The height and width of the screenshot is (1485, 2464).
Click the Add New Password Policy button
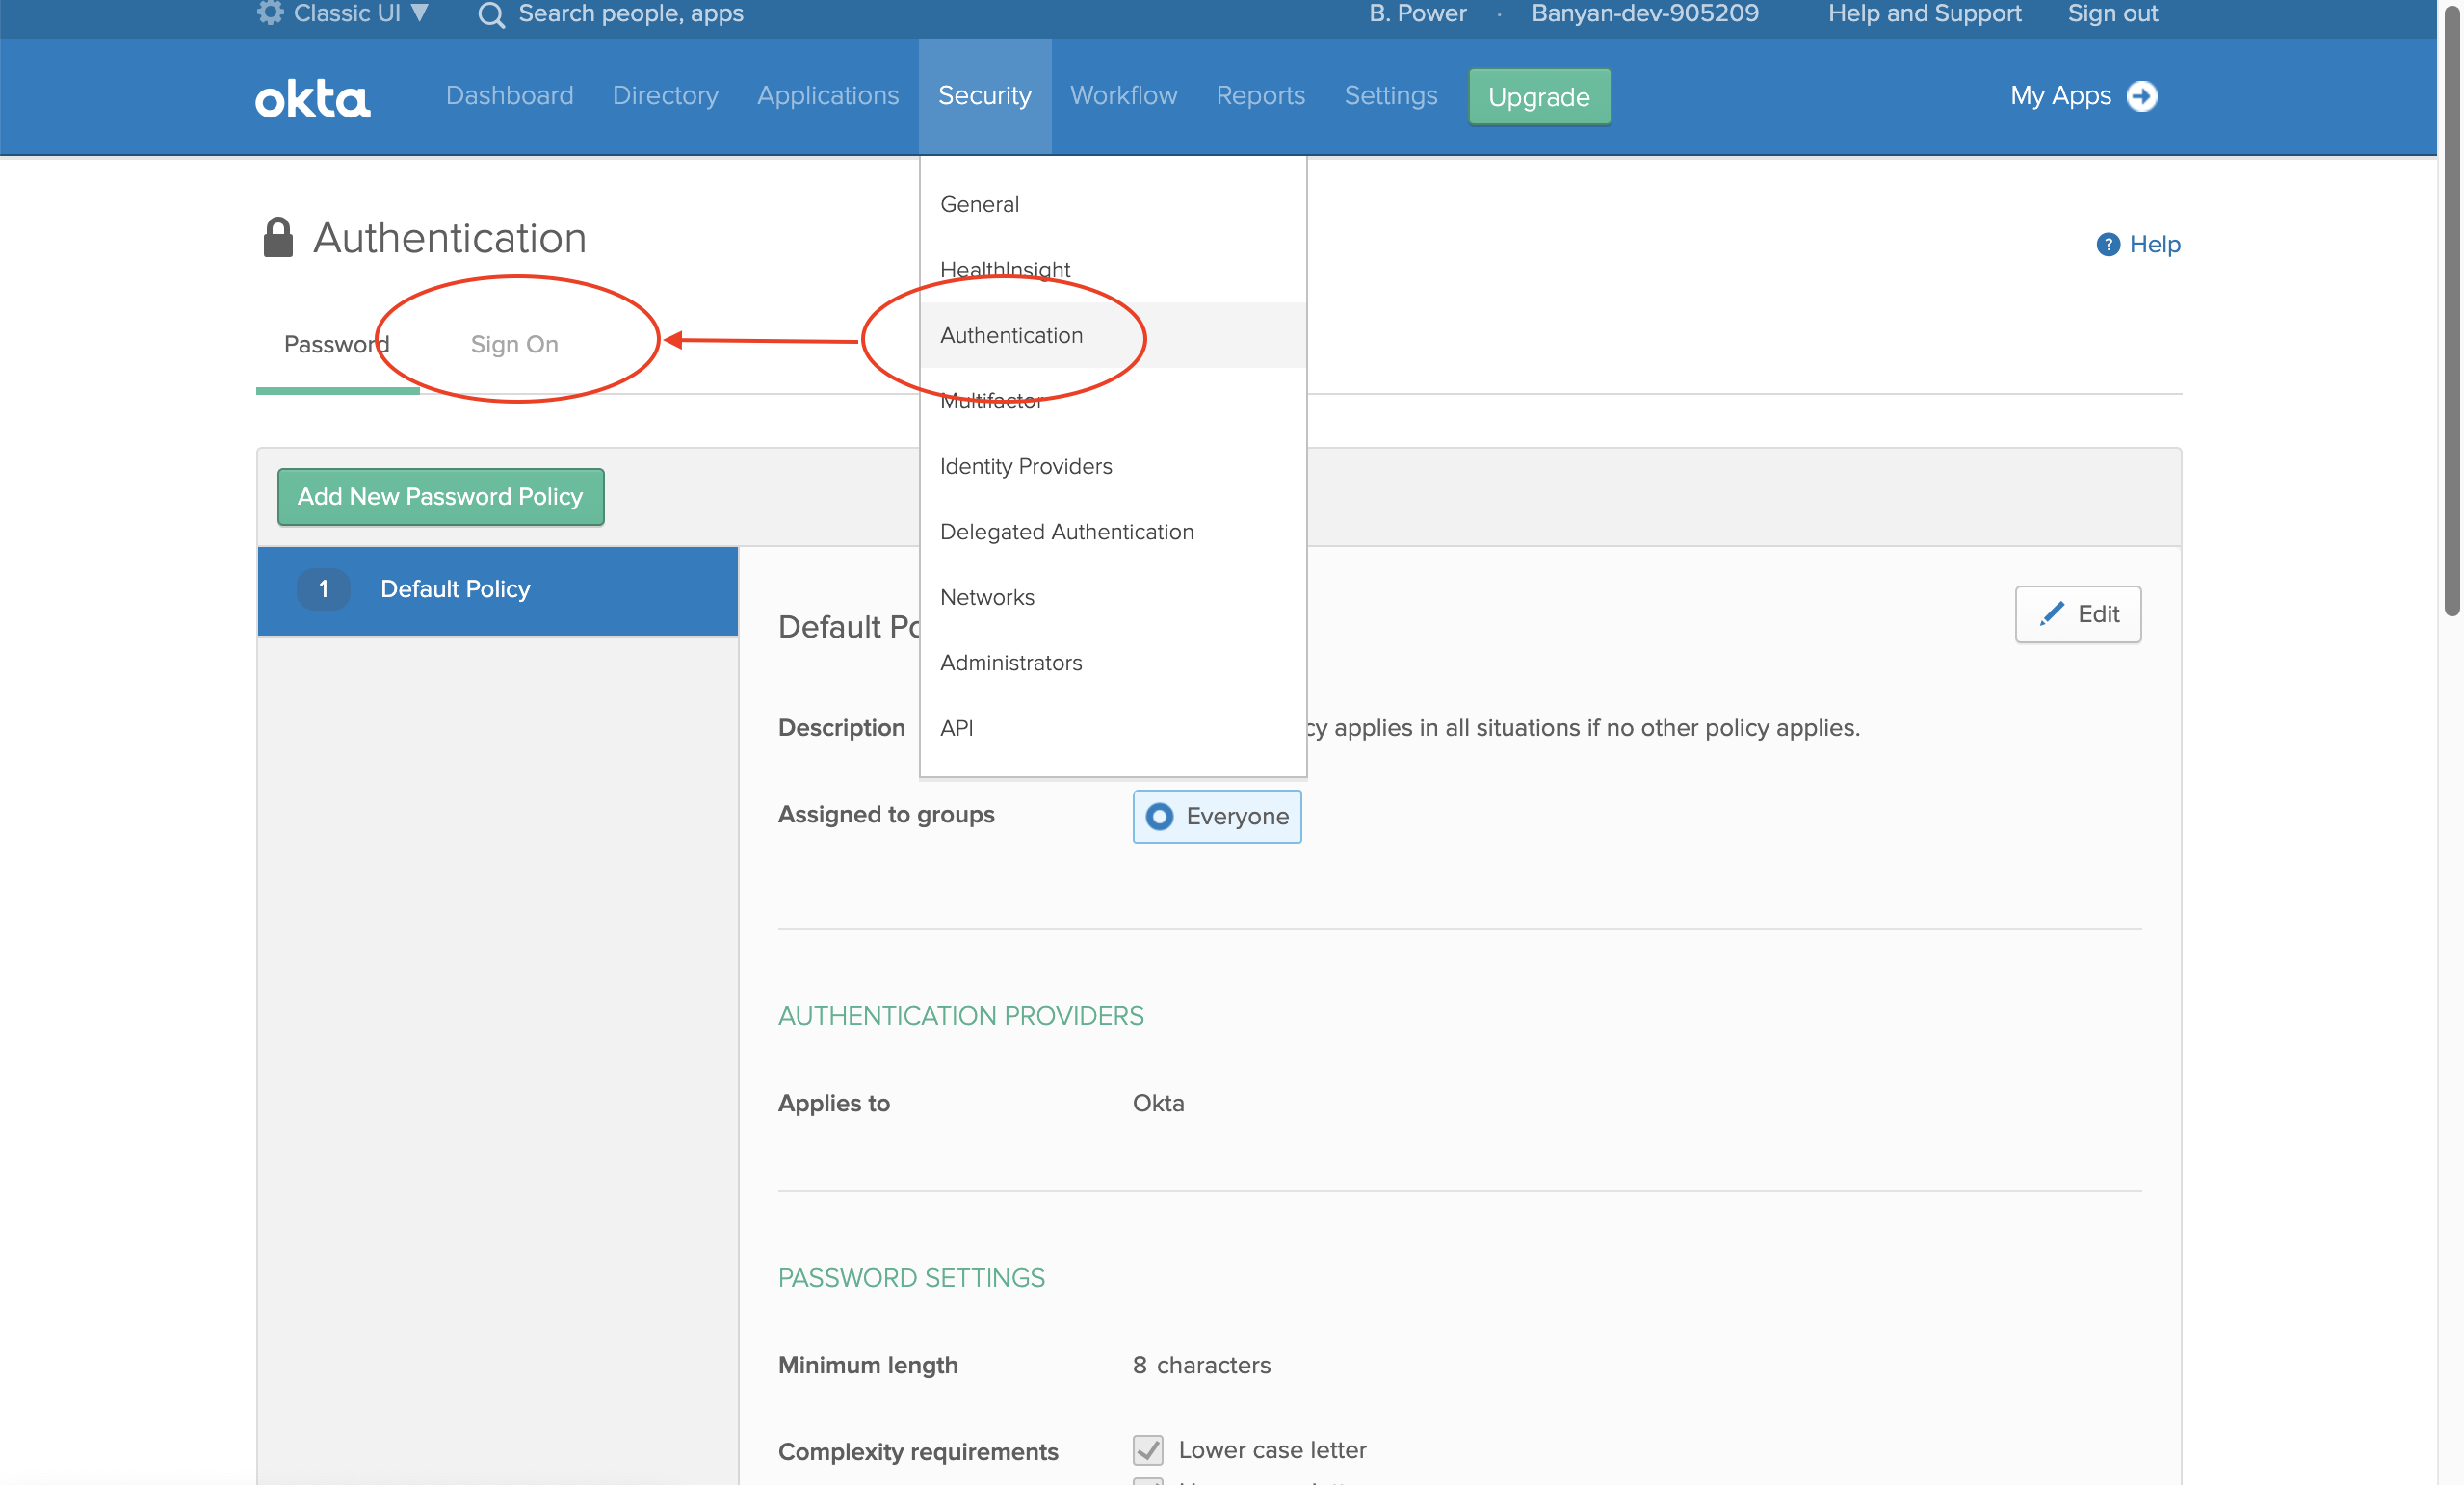point(440,497)
